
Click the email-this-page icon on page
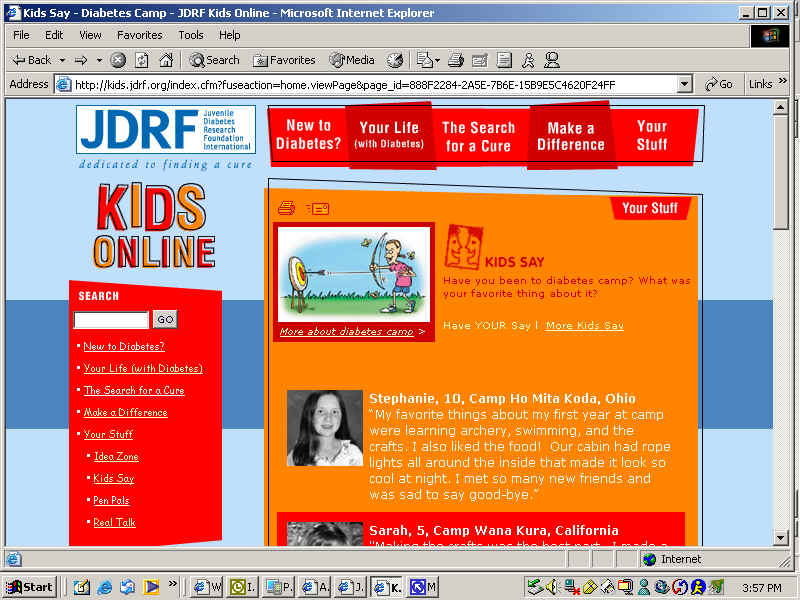[x=318, y=208]
